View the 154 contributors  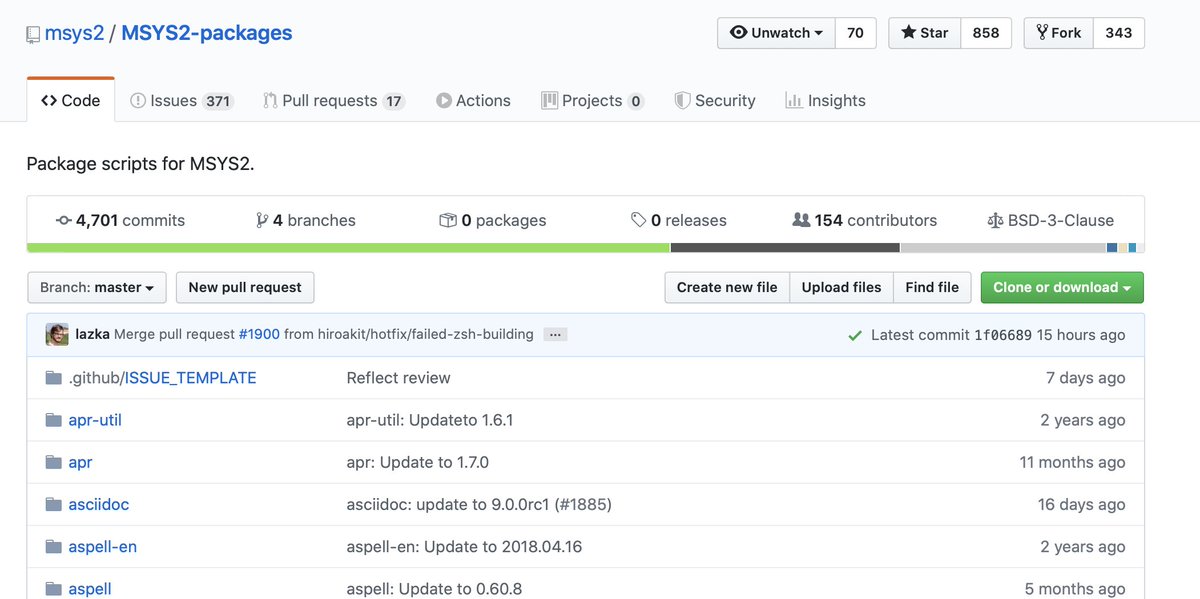point(865,220)
